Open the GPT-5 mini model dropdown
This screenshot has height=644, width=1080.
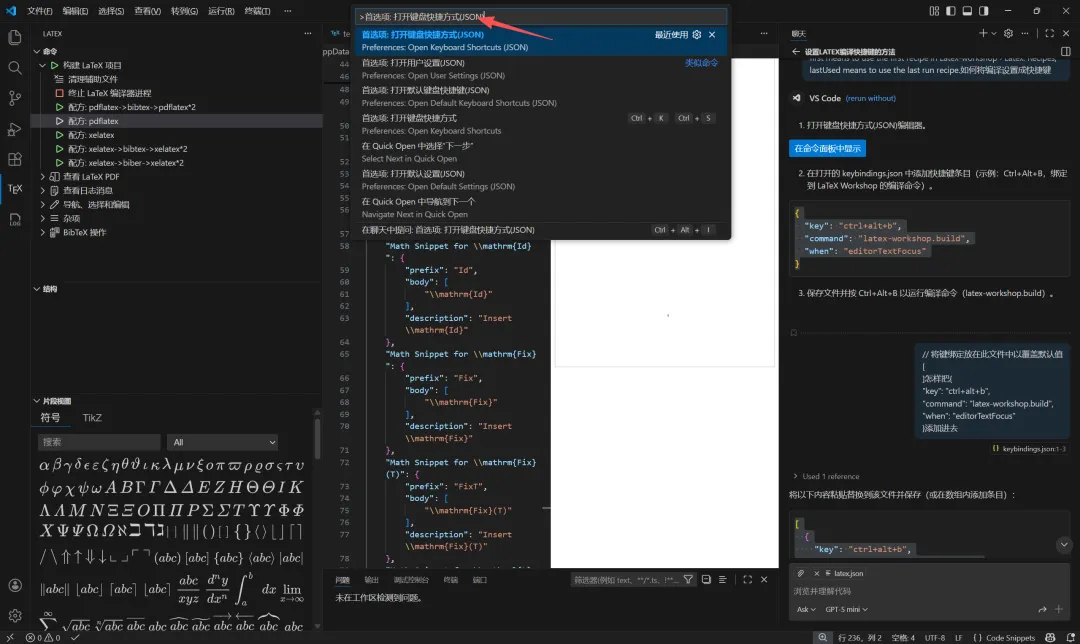[x=847, y=610]
